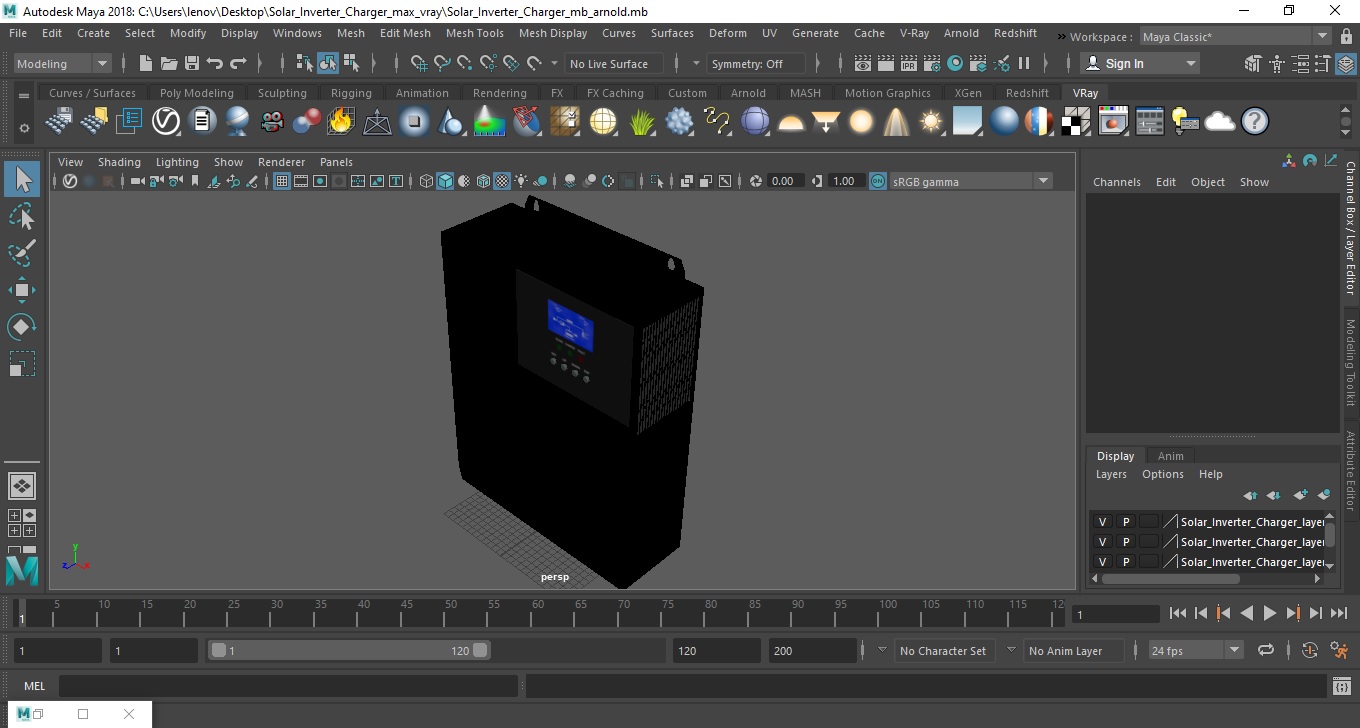Open V-Ray help question mark icon

(1255, 122)
